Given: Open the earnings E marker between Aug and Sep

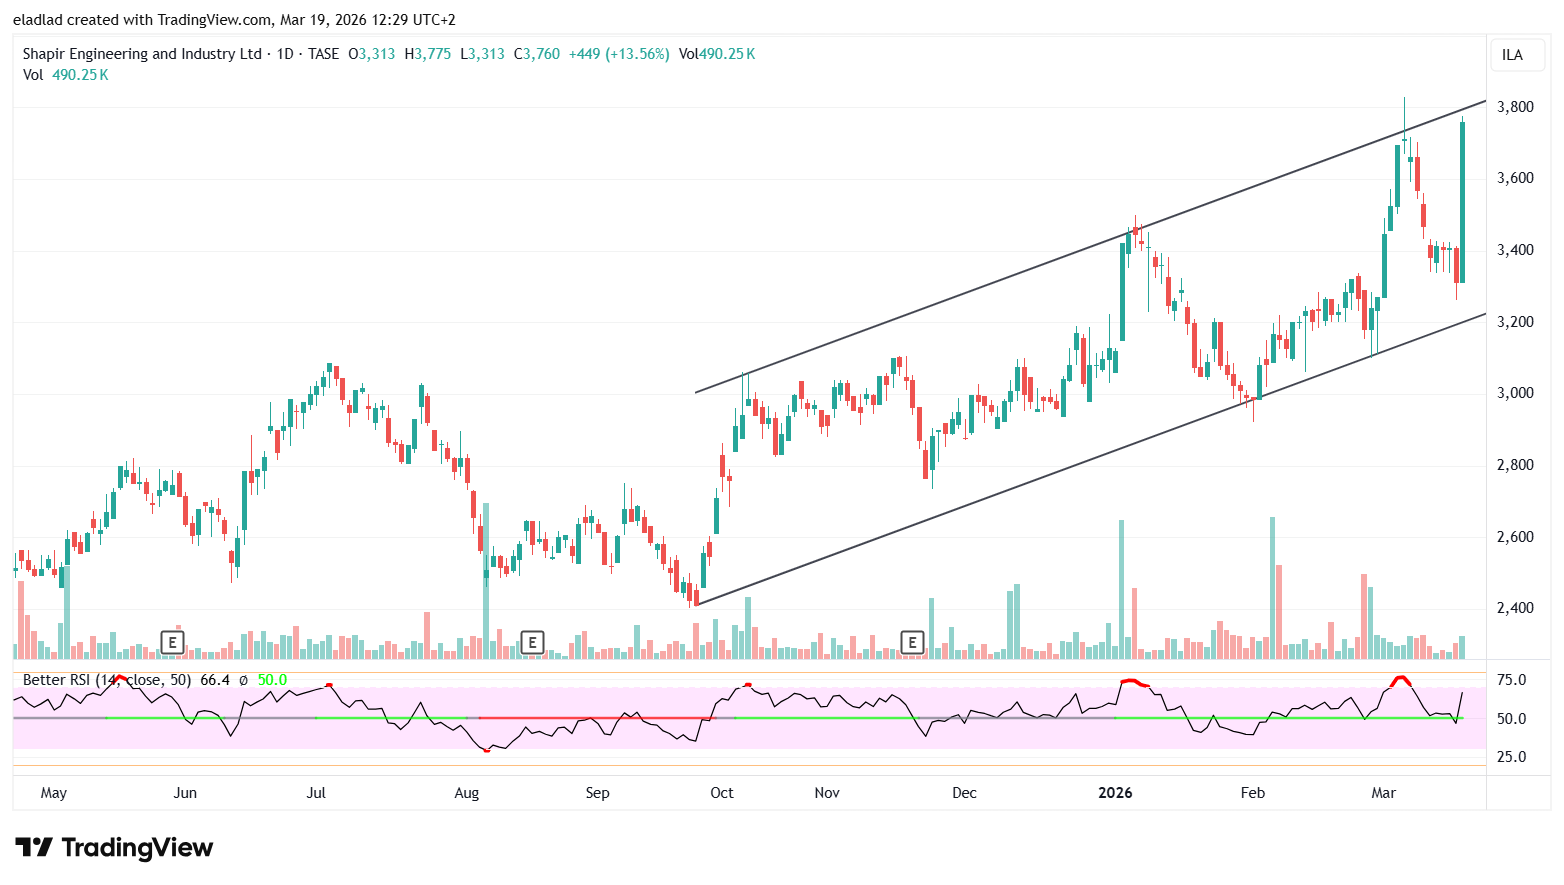Looking at the screenshot, I should click(533, 642).
